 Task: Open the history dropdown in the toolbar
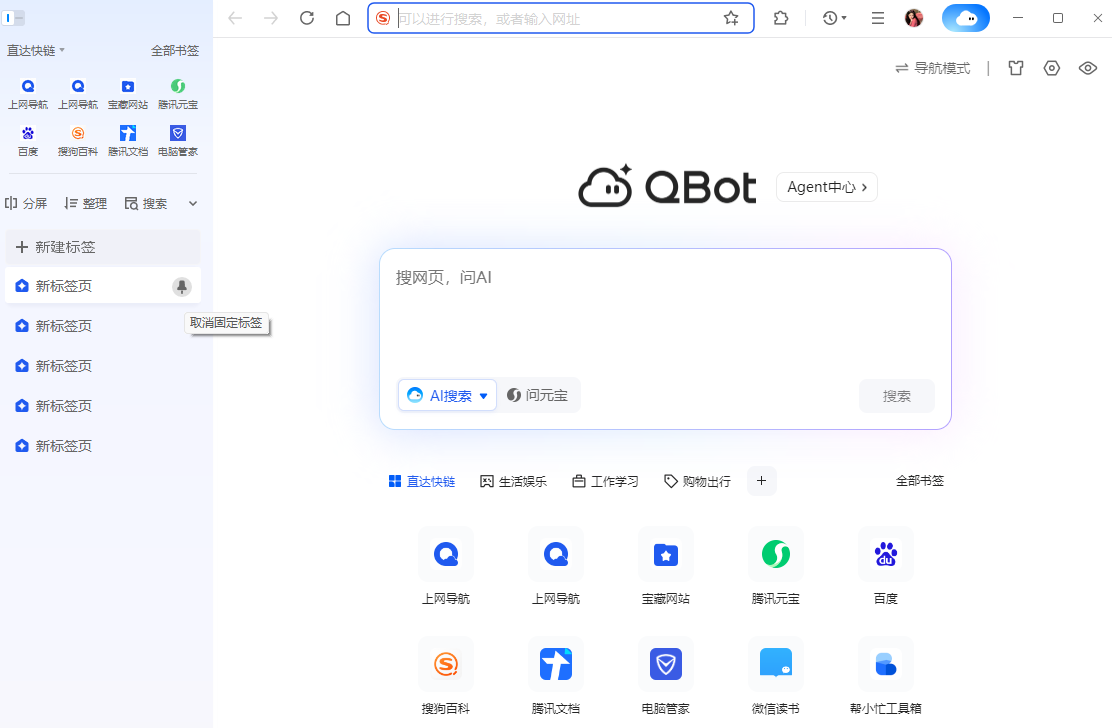point(833,18)
